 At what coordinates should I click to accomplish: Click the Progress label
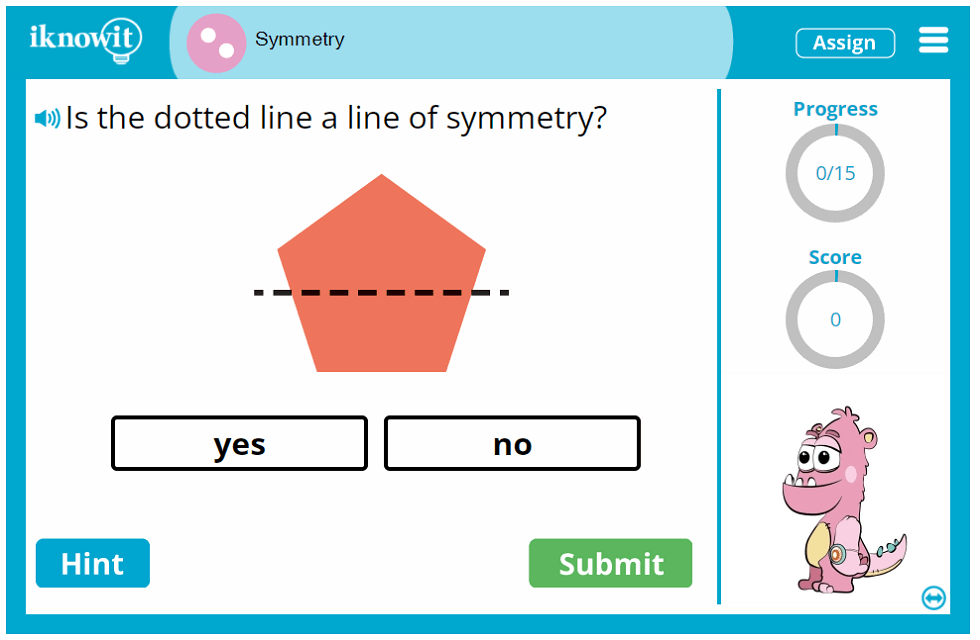835,109
